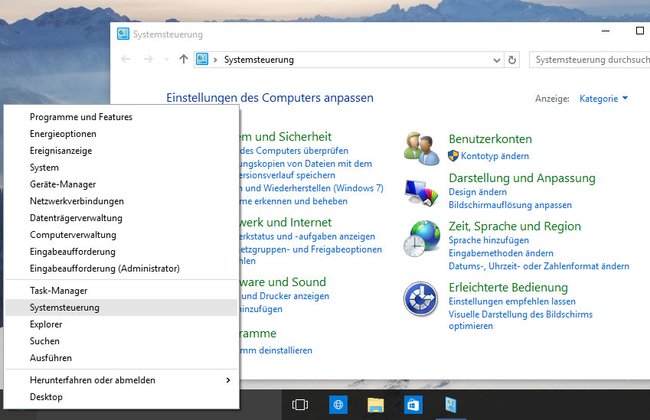Click Einstellungen empfehlen lassen link
Image resolution: width=650 pixels, height=420 pixels.
click(x=512, y=301)
